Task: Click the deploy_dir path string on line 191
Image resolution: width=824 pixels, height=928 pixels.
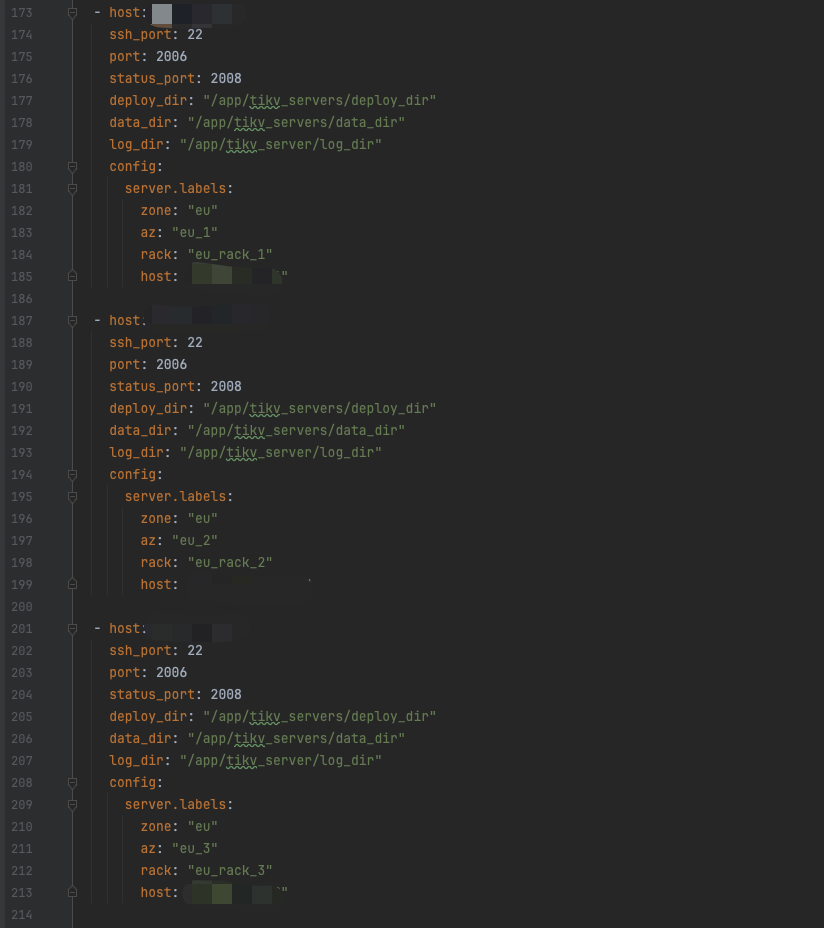Action: 319,409
